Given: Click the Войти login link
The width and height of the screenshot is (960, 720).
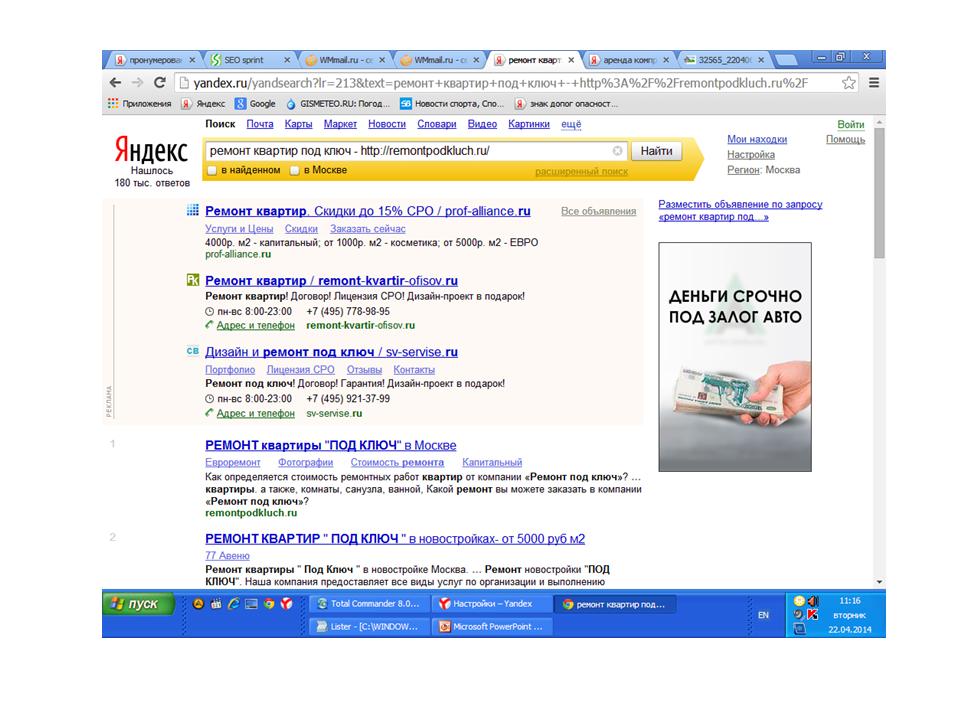Looking at the screenshot, I should [x=850, y=124].
